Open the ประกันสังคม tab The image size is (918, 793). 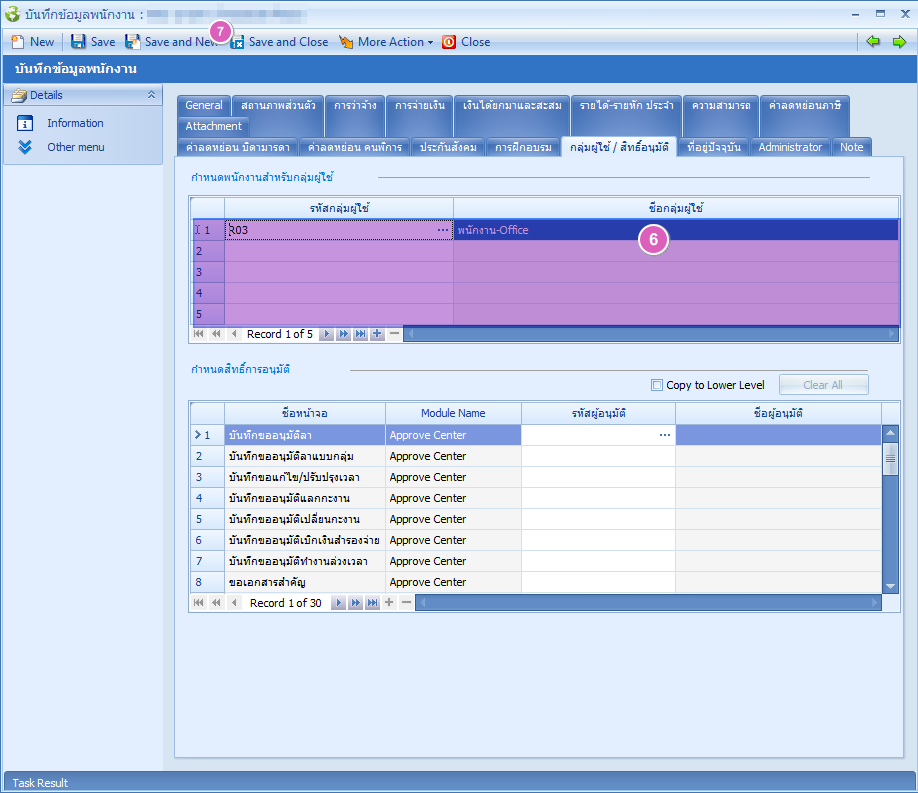click(x=448, y=147)
